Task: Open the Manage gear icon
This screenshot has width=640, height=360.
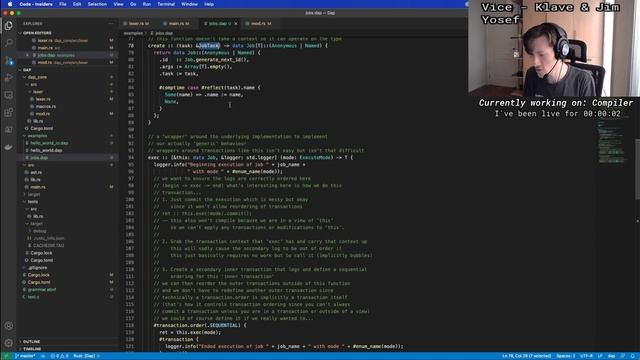Action: (9, 343)
